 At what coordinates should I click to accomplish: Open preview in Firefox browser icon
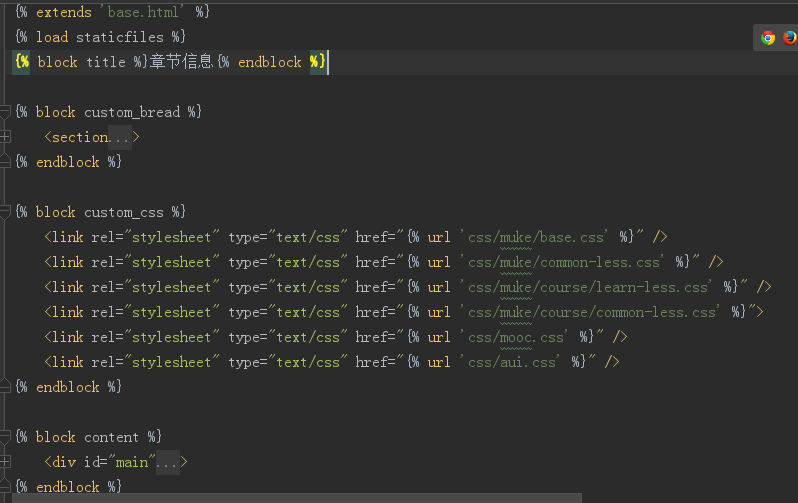(790, 38)
